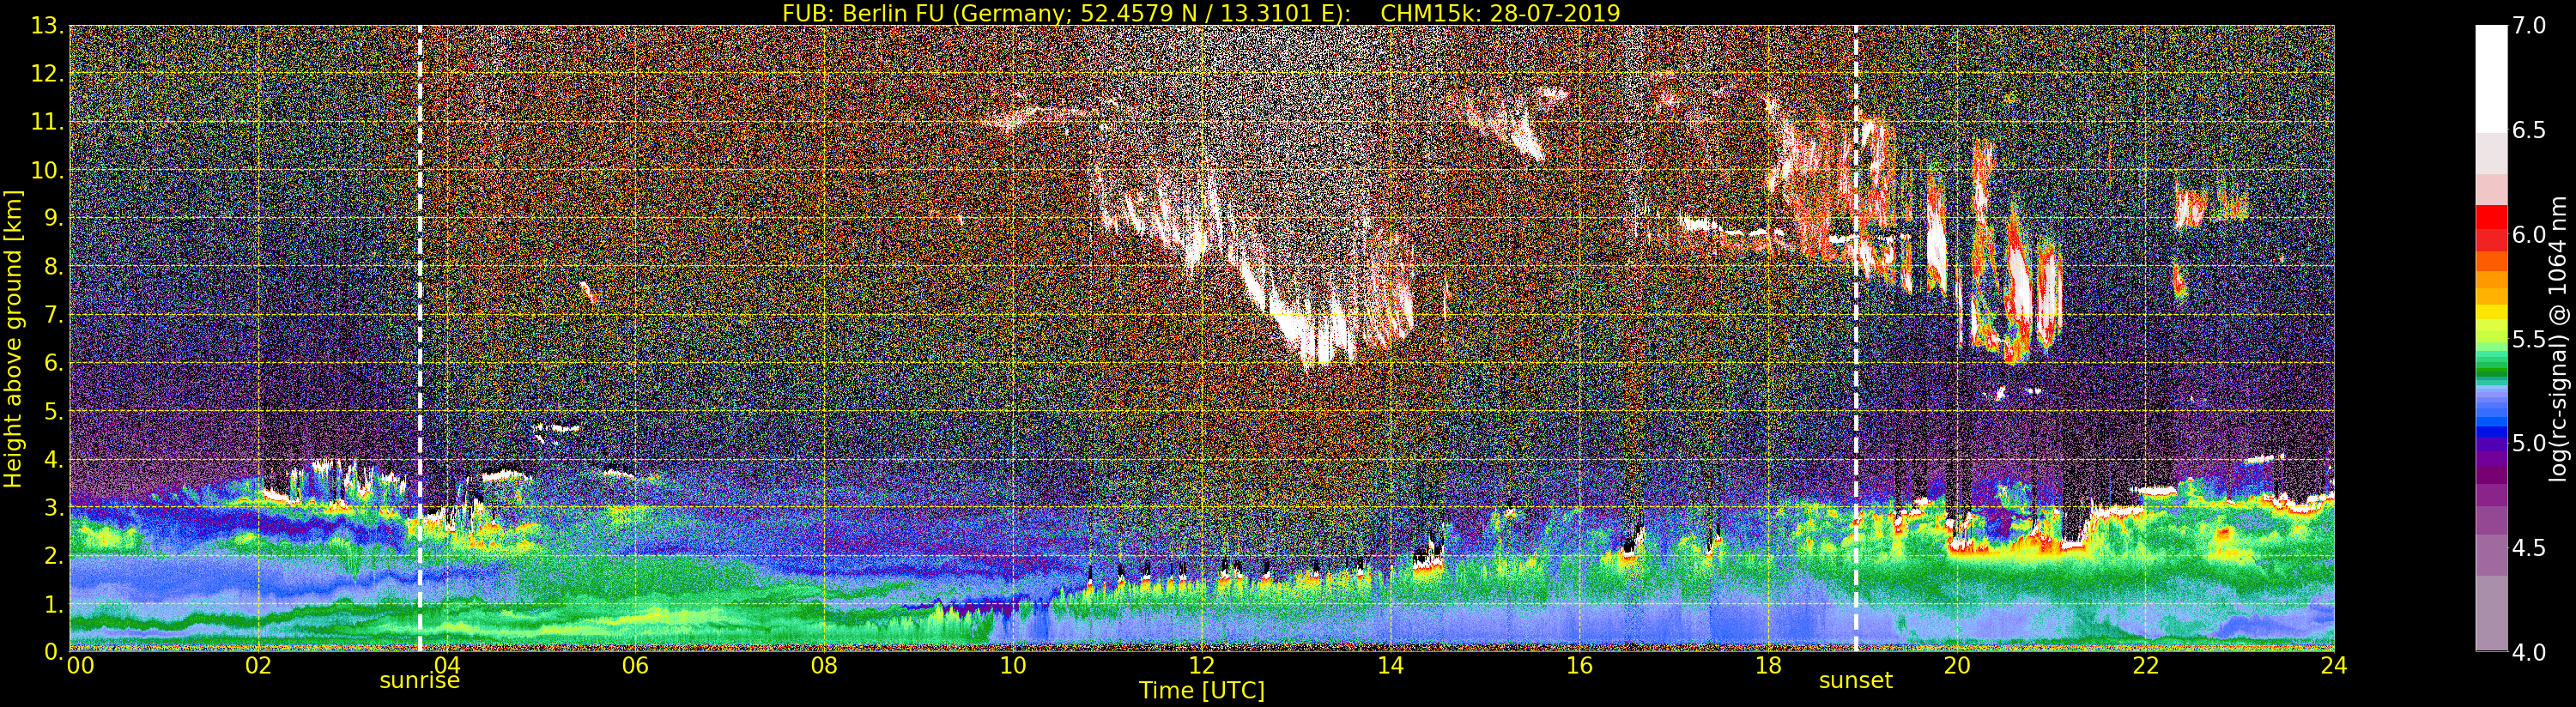Image resolution: width=2576 pixels, height=707 pixels.
Task: Click the "4.5" value on the colorbar scale
Action: 2529,547
